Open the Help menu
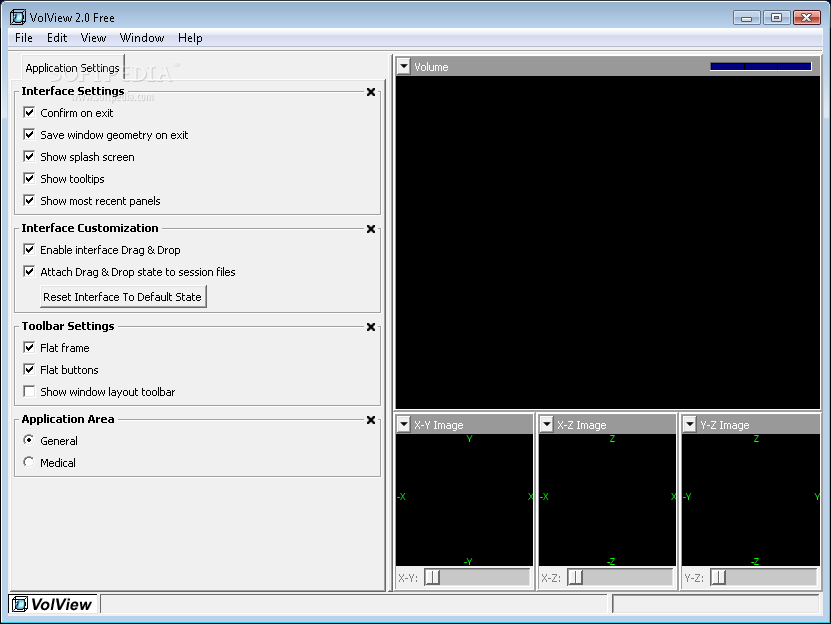831x624 pixels. (190, 38)
